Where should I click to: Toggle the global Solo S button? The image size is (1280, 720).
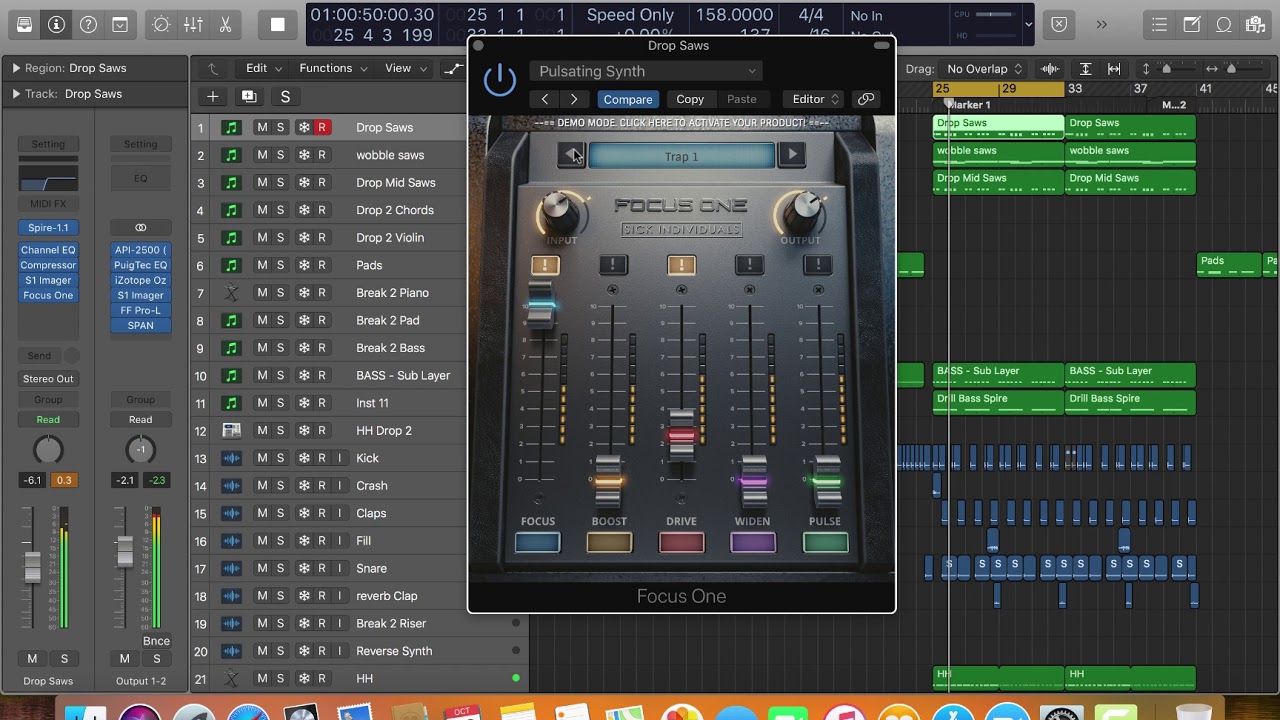point(285,96)
